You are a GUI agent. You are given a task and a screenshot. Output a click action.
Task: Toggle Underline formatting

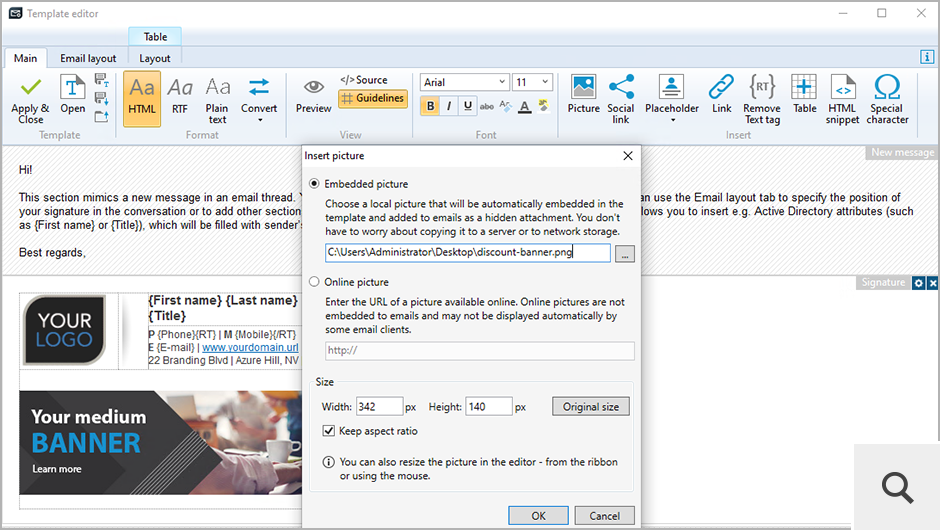coord(468,106)
